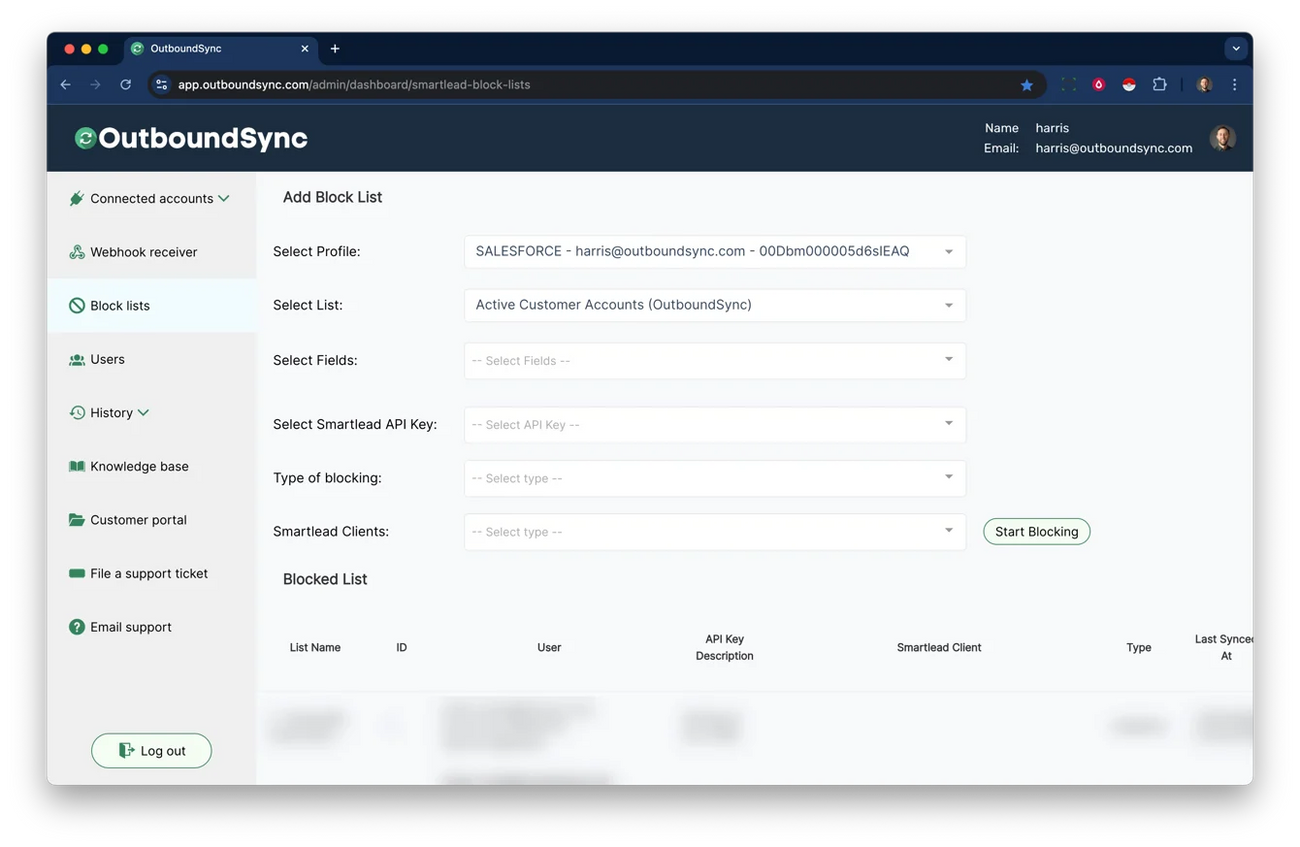Open the Select Smartlead API Key dropdown
Screen dimensions: 1300x847
click(x=949, y=424)
